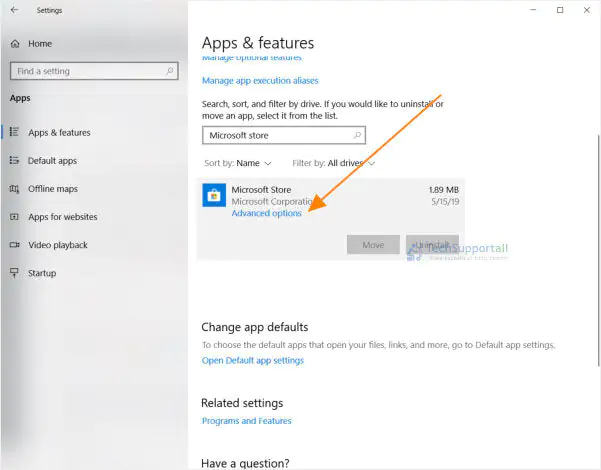The image size is (601, 470).
Task: Minimize the Settings window
Action: click(x=533, y=10)
